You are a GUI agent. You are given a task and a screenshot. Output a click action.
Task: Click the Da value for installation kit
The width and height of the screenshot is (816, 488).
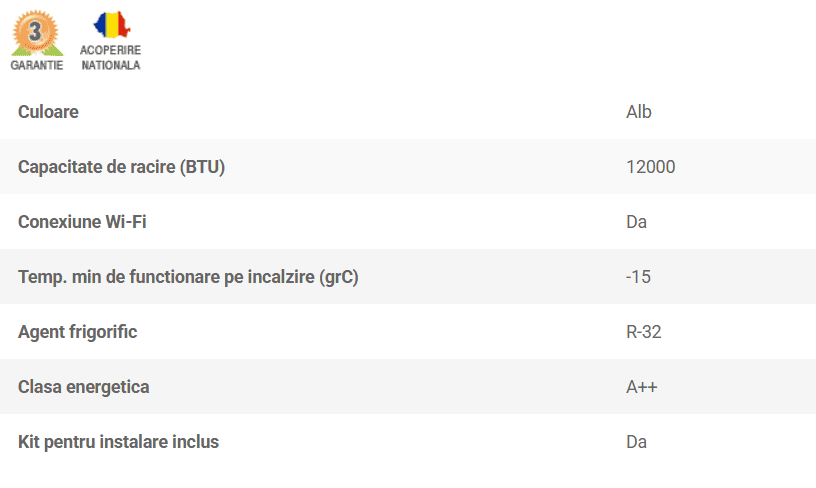636,442
